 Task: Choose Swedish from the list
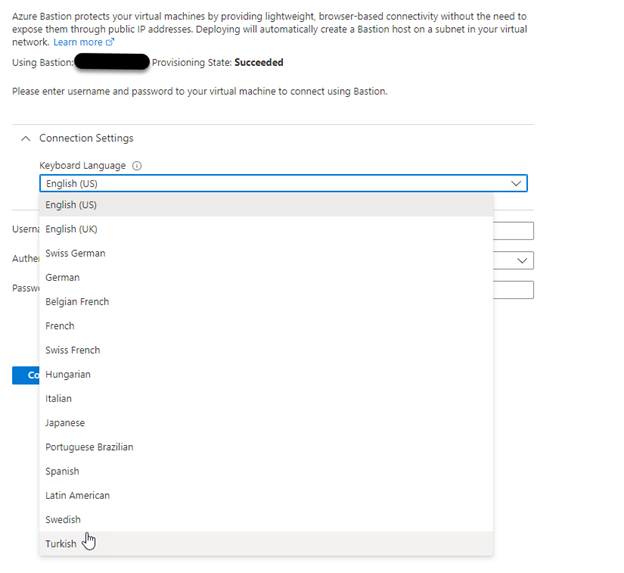[x=63, y=519]
